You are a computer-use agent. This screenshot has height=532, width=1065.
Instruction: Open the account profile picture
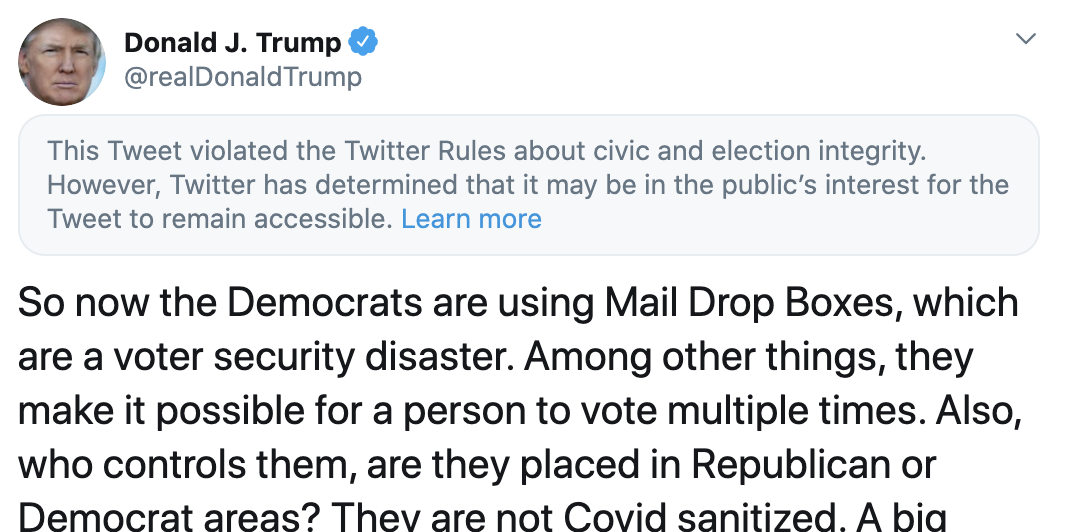pos(62,62)
